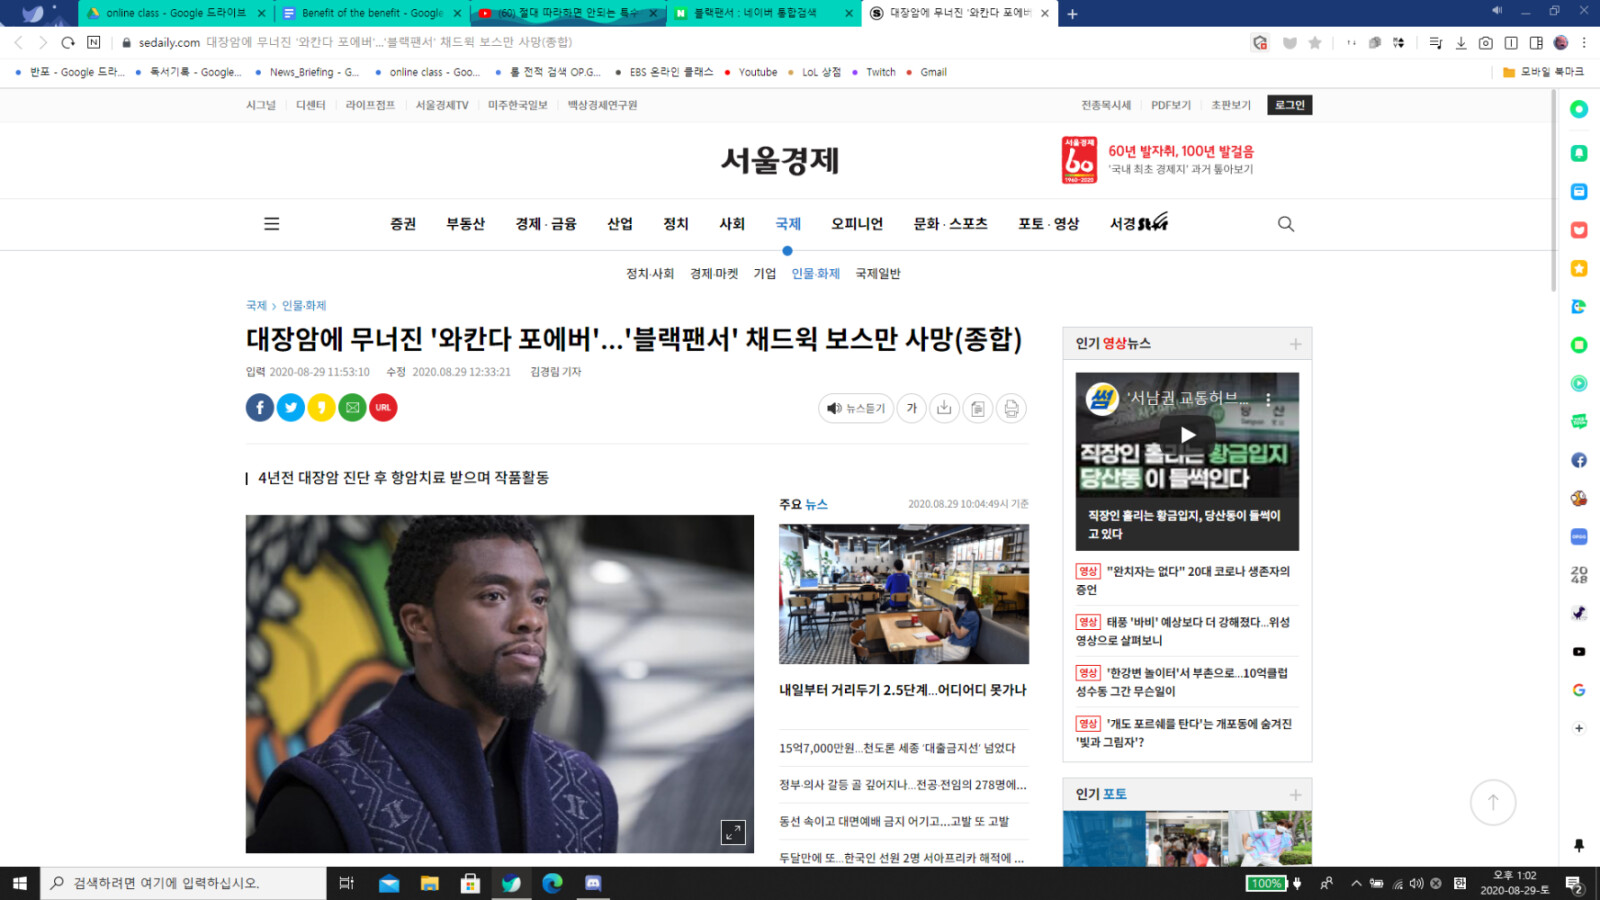1600x900 pixels.
Task: Toggle browser side panel icon
Action: coord(1536,43)
